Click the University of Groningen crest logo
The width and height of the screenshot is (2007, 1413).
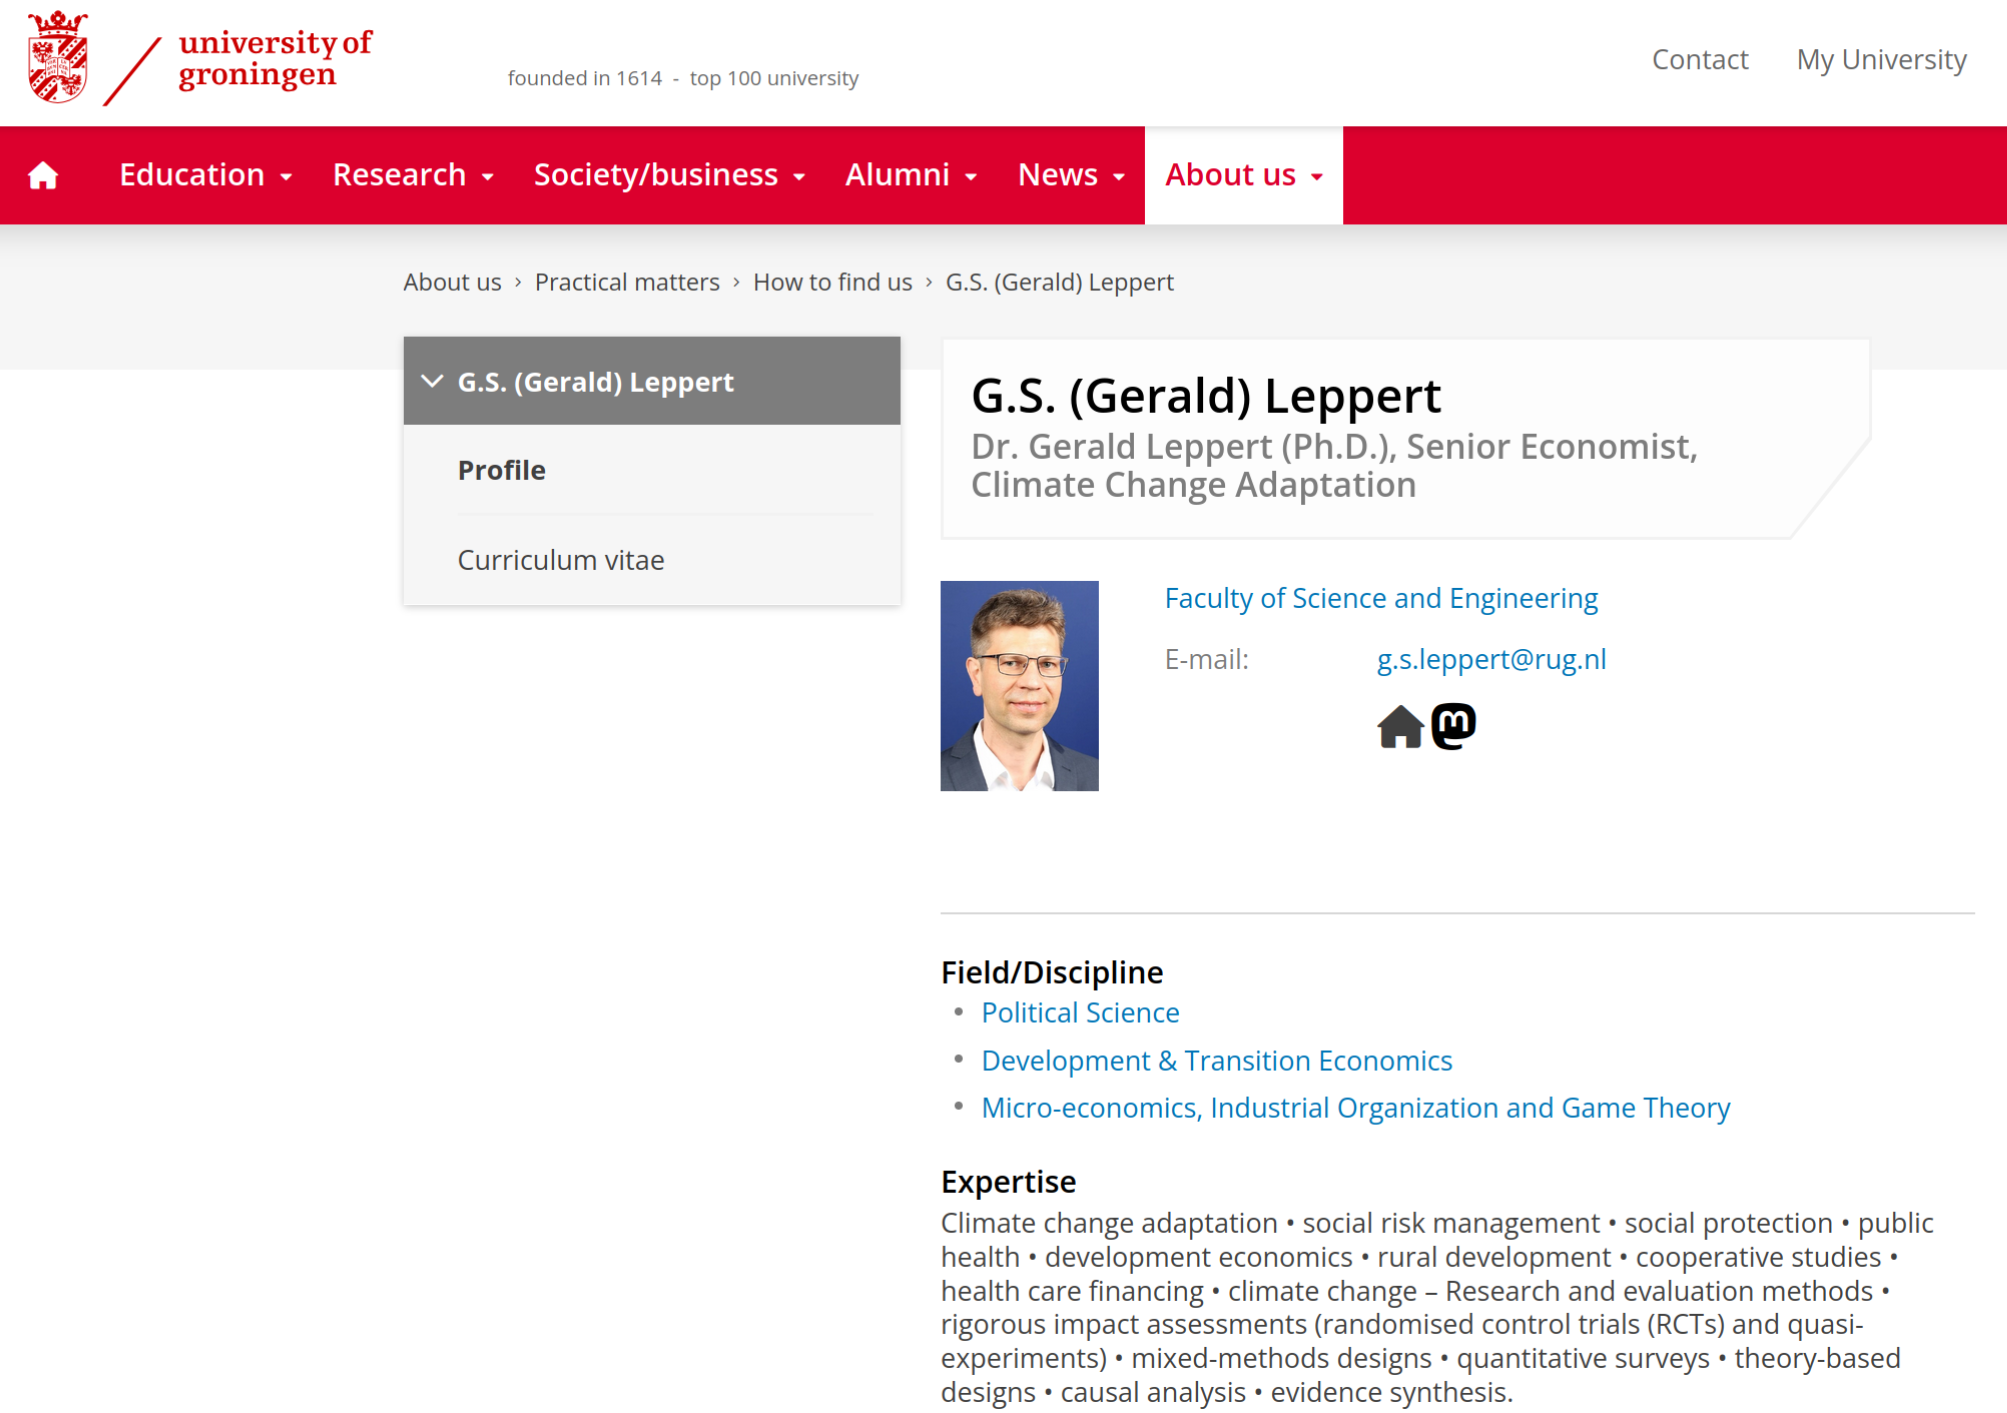[58, 58]
